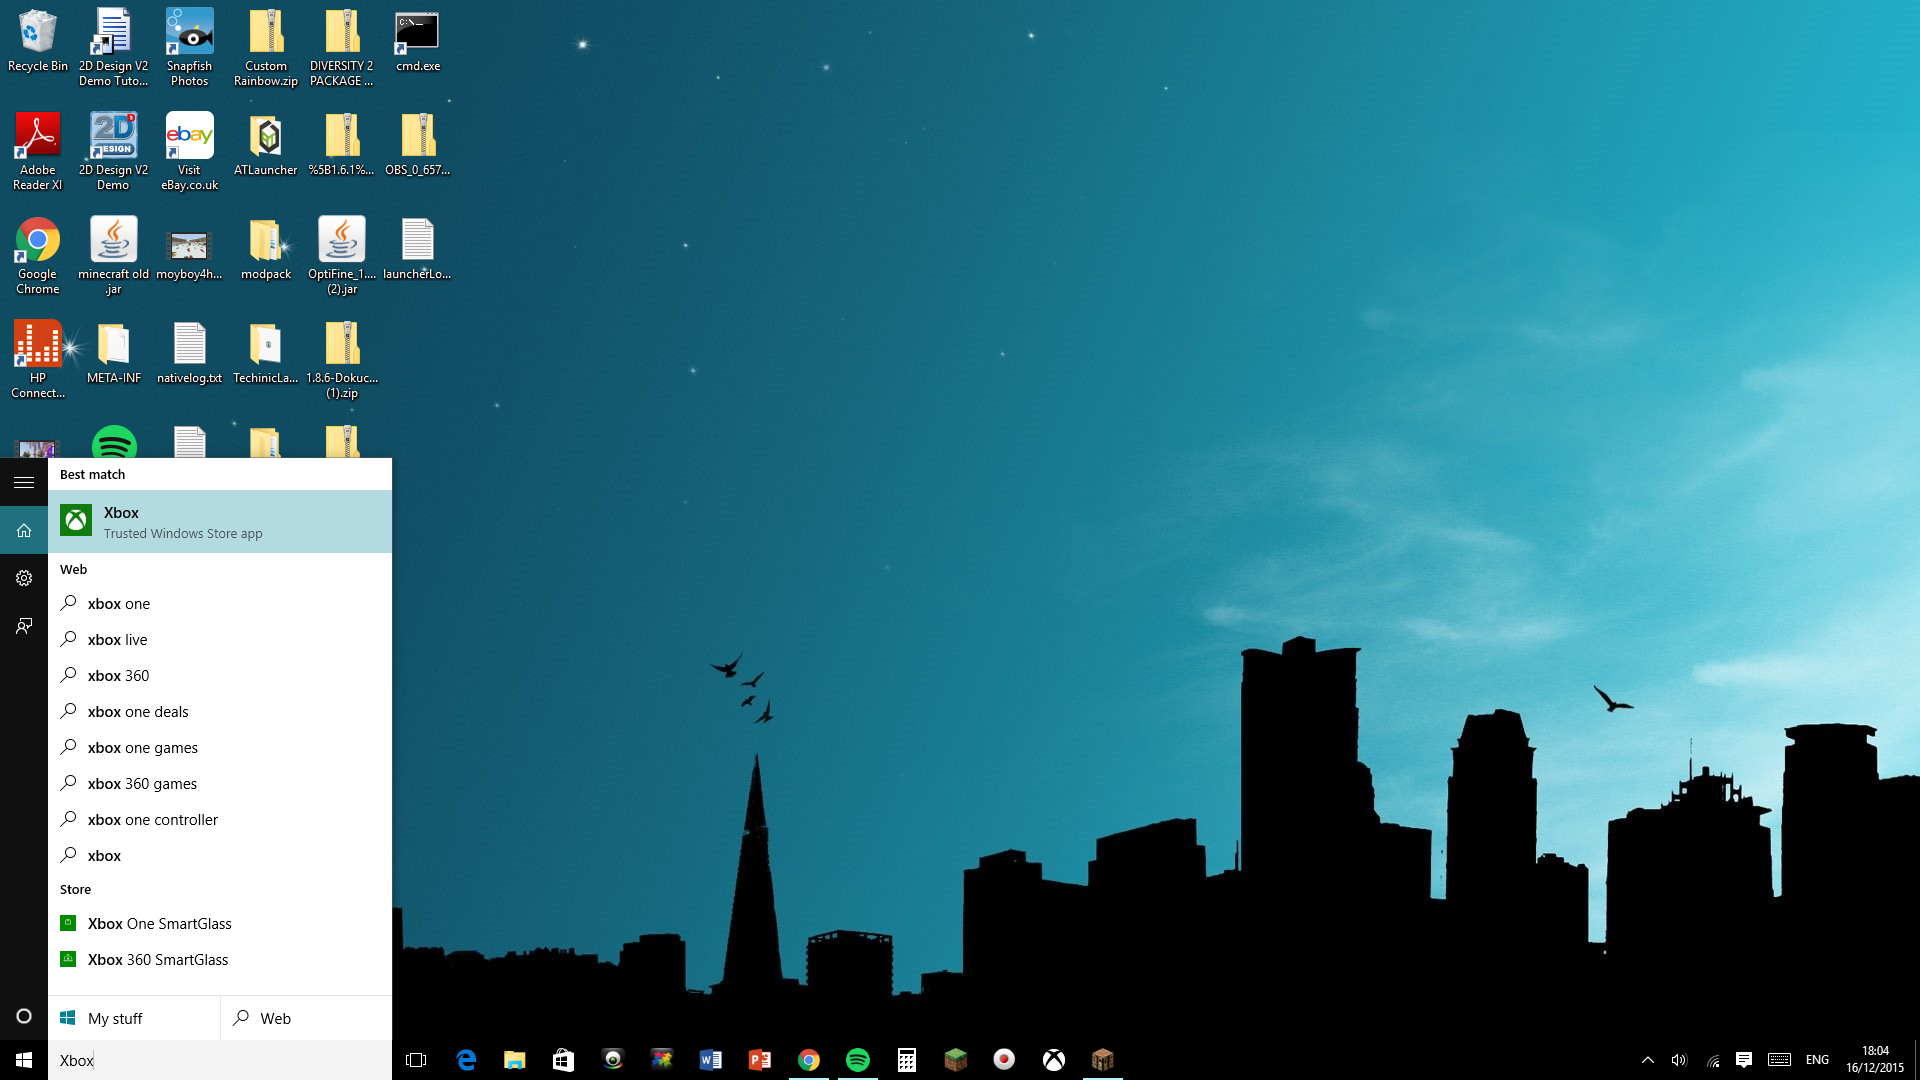Select the OBS_0_657 zip file
The width and height of the screenshot is (1920, 1080).
coord(418,145)
